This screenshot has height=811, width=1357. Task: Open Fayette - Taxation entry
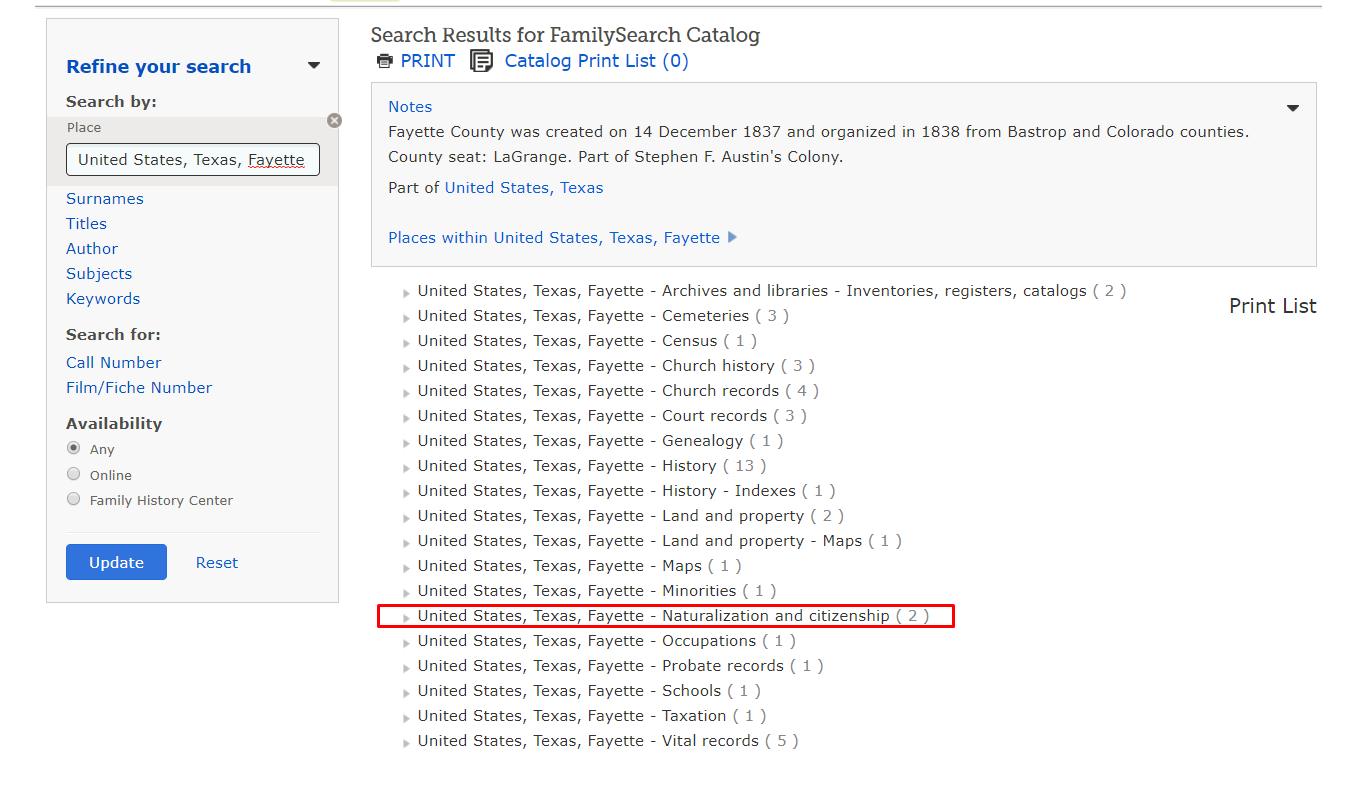(592, 716)
